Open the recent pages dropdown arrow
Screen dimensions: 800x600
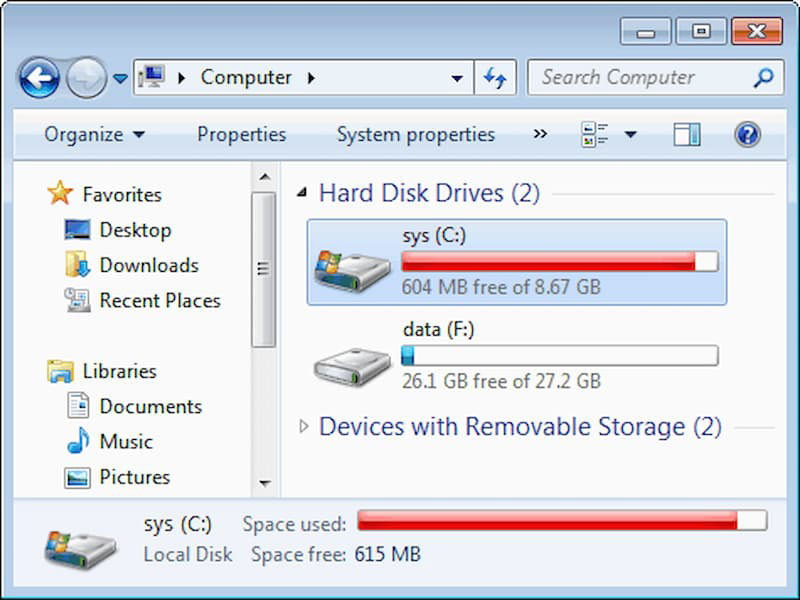point(120,79)
